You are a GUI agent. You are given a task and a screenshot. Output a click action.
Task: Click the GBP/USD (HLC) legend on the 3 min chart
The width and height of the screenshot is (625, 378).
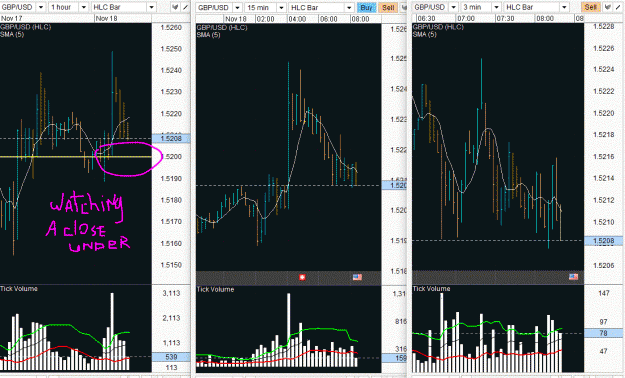[x=438, y=27]
